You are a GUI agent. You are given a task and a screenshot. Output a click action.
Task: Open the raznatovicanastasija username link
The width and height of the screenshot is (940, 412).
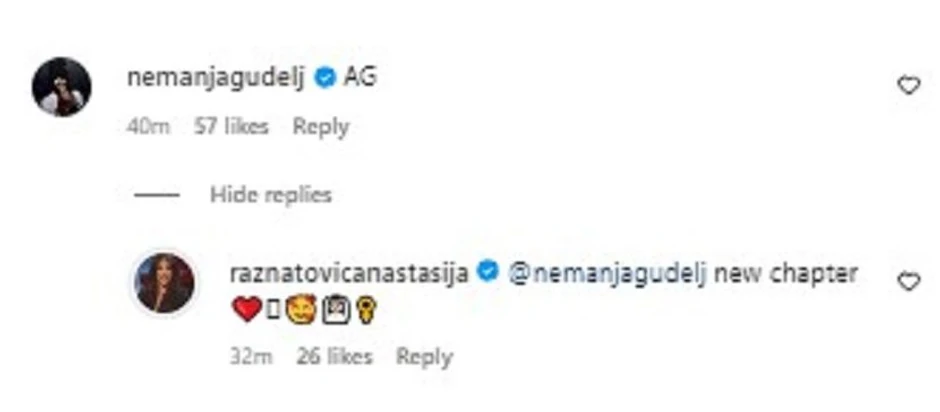(349, 273)
